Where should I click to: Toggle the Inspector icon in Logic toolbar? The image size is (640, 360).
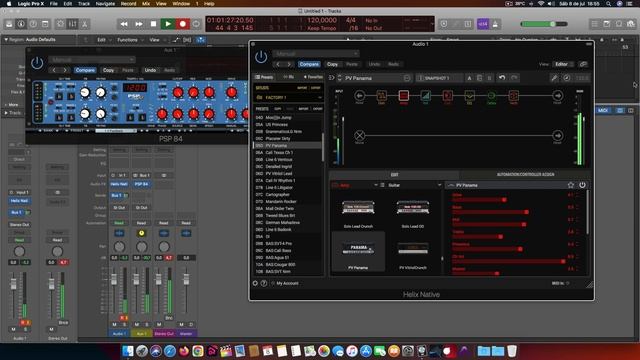point(21,24)
